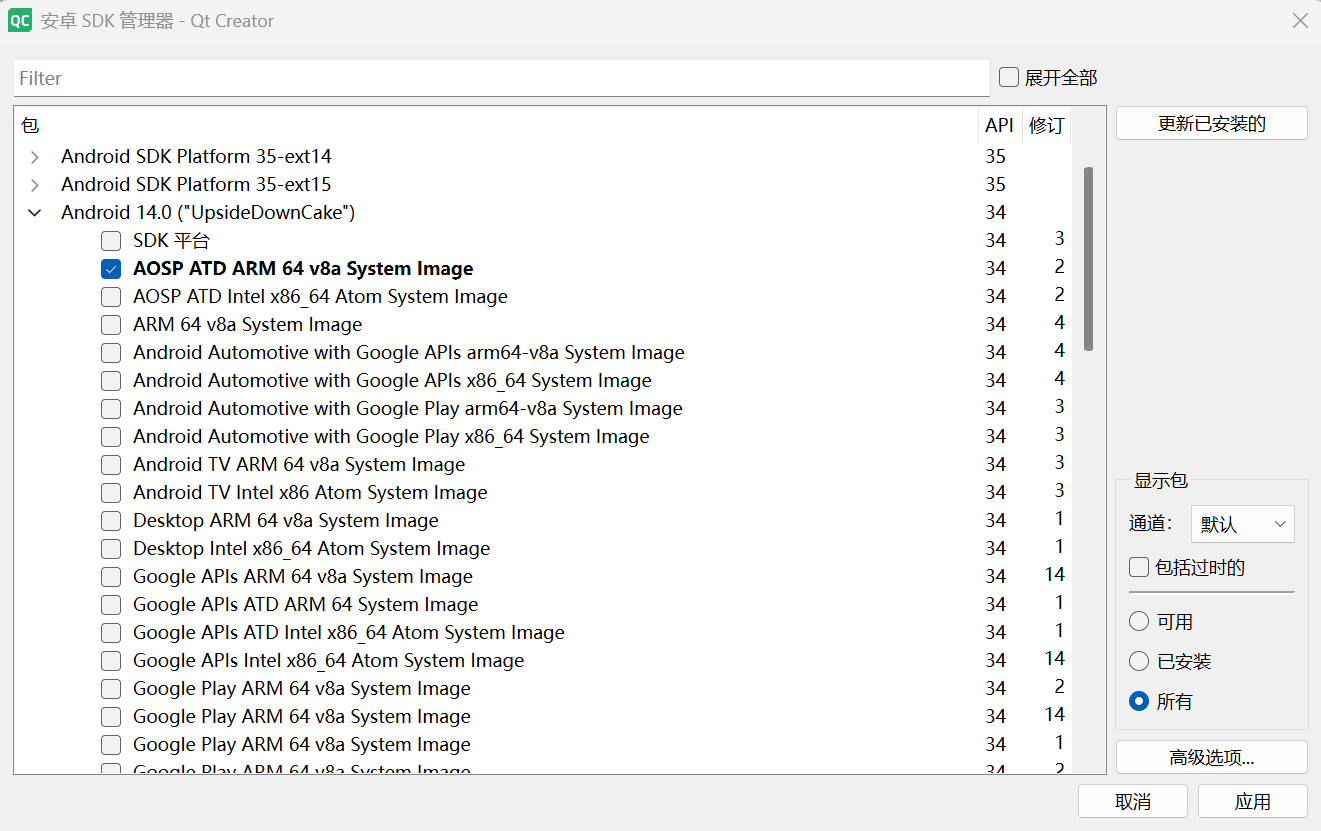Check the SDK 平台 checkbox
1321x831 pixels.
coord(111,240)
